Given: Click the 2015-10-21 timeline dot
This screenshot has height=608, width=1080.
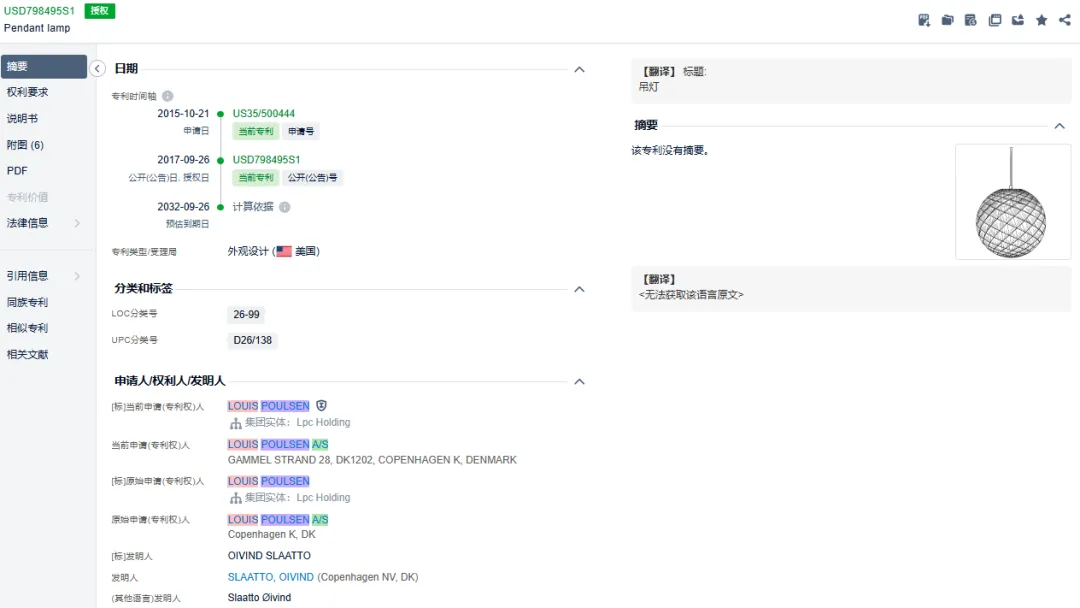Looking at the screenshot, I should (x=220, y=114).
